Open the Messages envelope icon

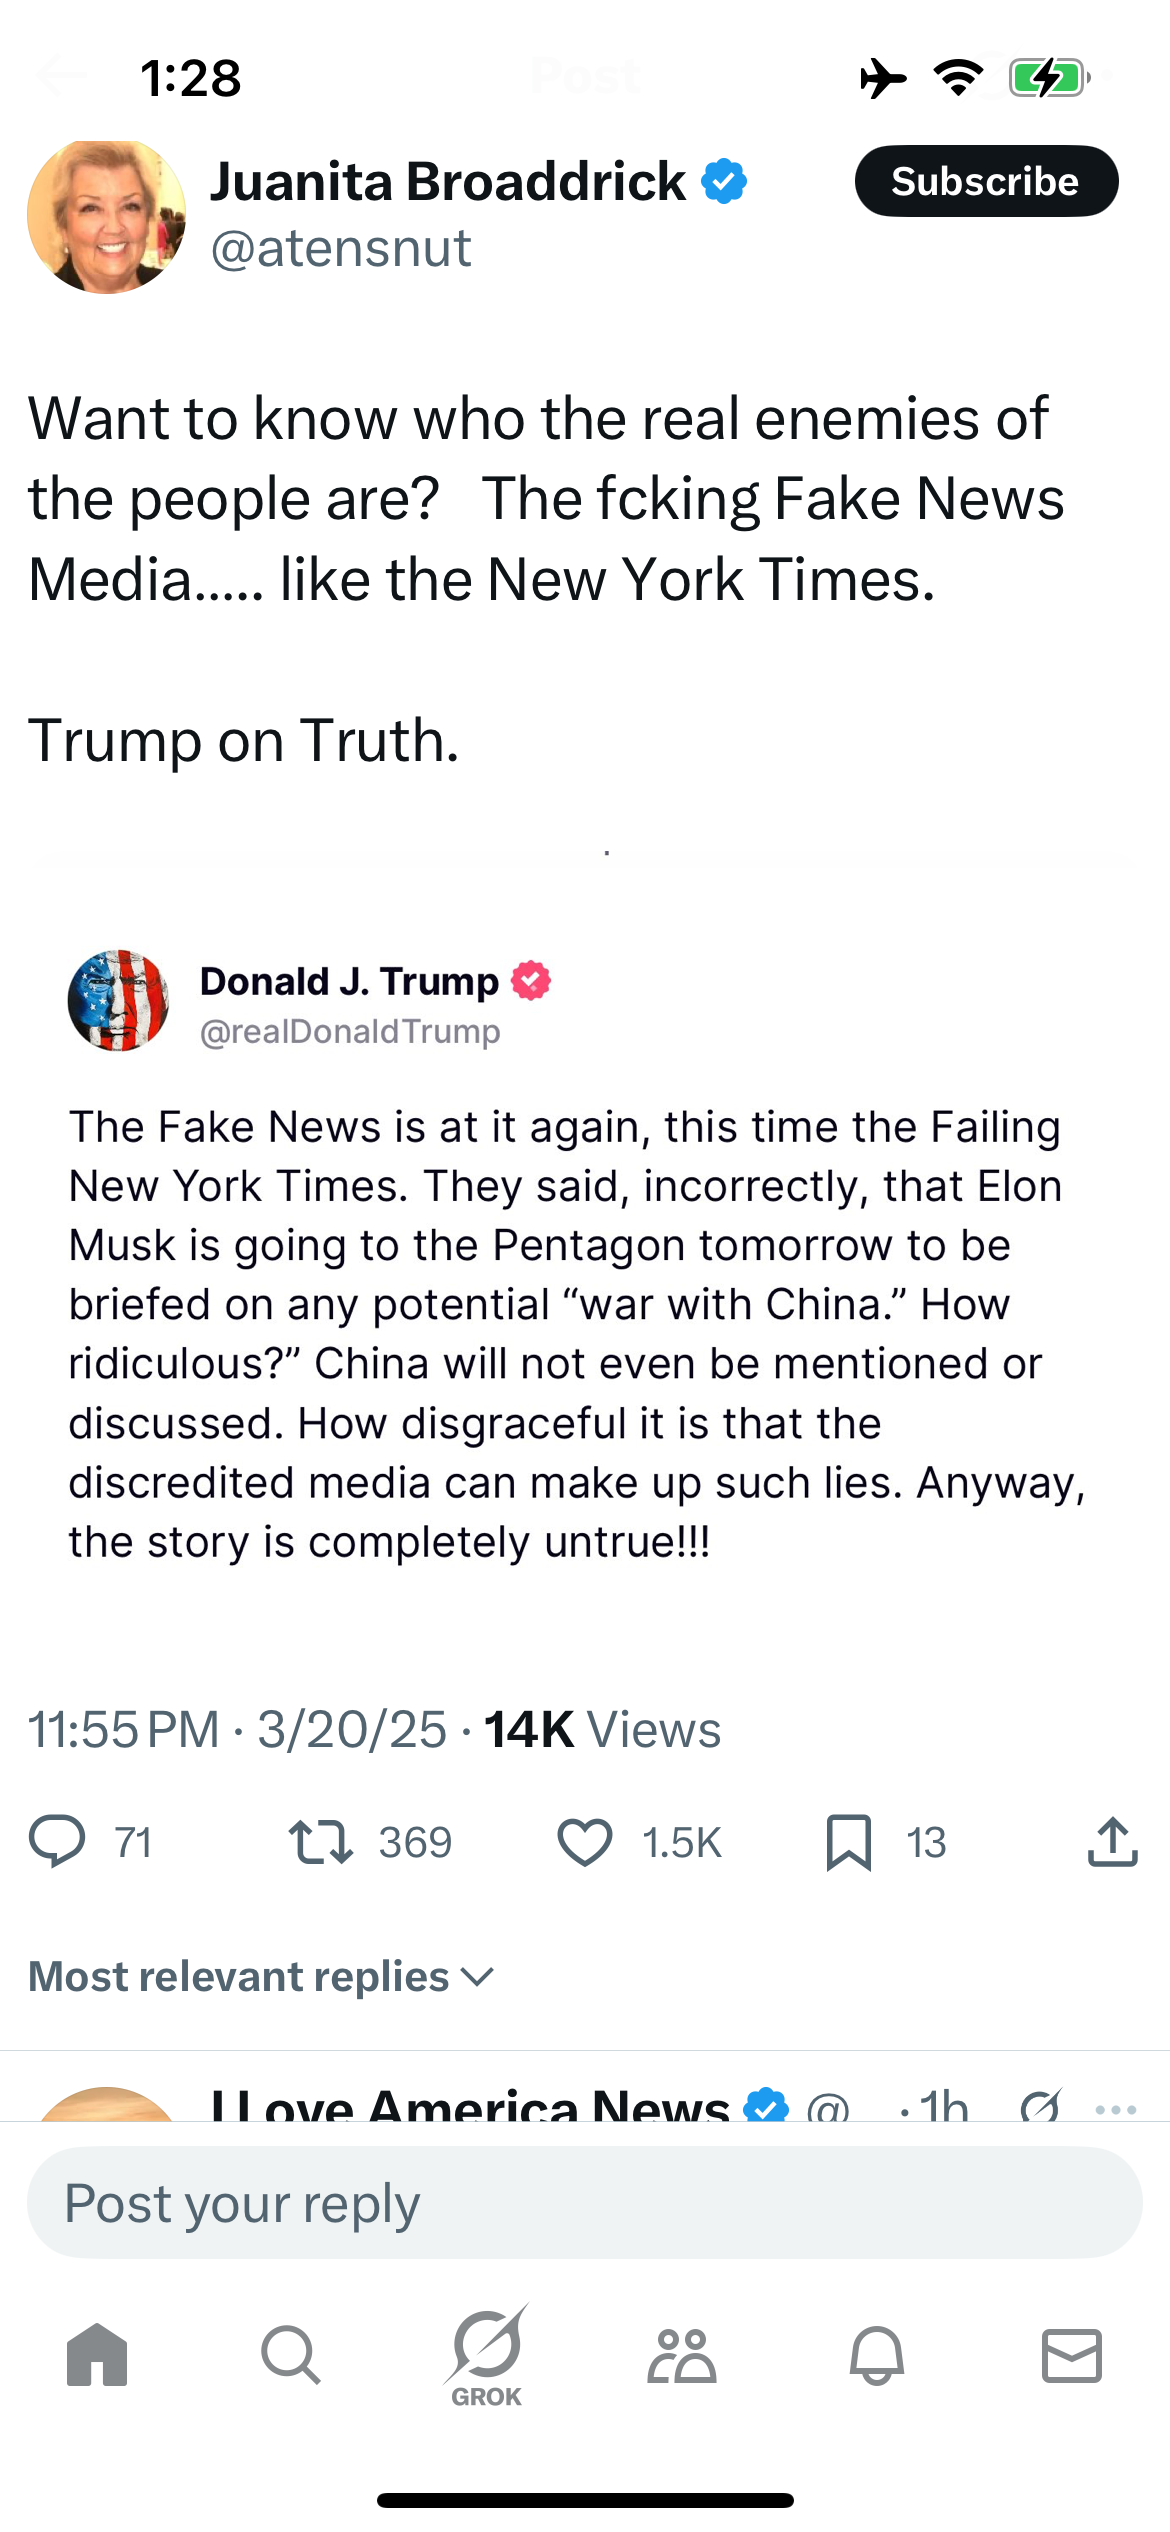coord(1072,2355)
